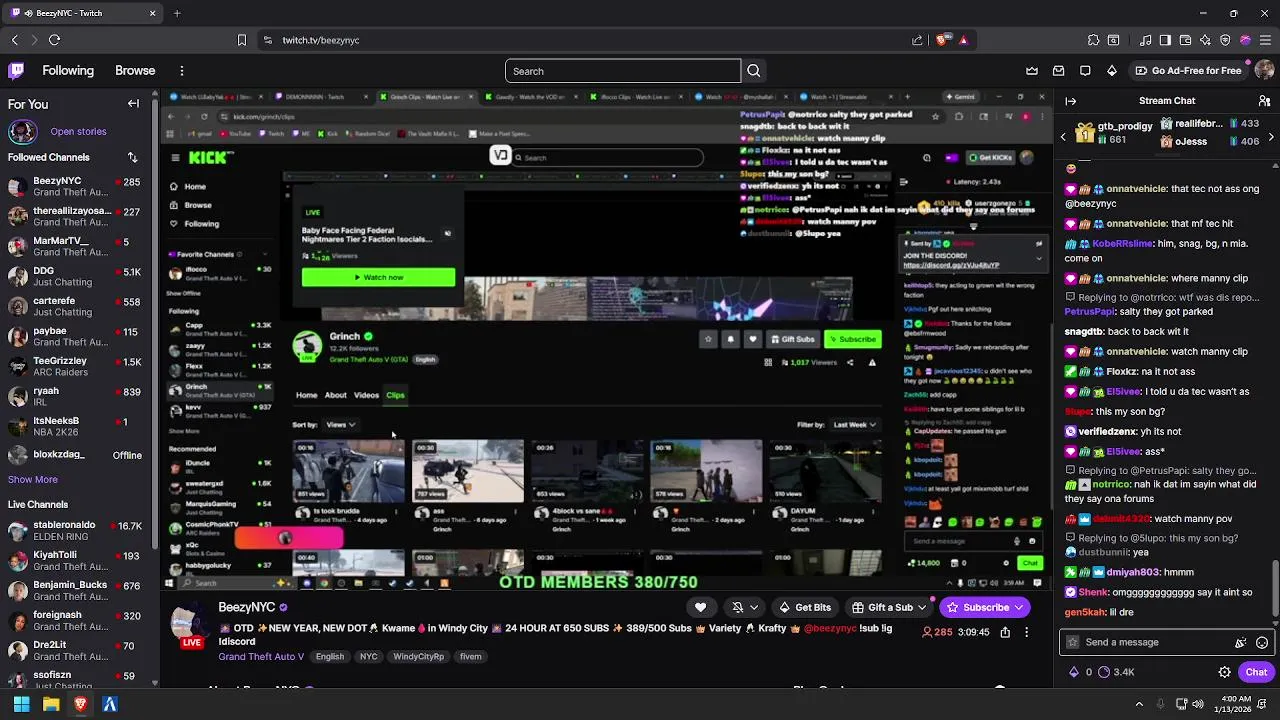This screenshot has width=1280, height=720.
Task: Click the BeezyNYC channel name heading
Action: point(246,608)
